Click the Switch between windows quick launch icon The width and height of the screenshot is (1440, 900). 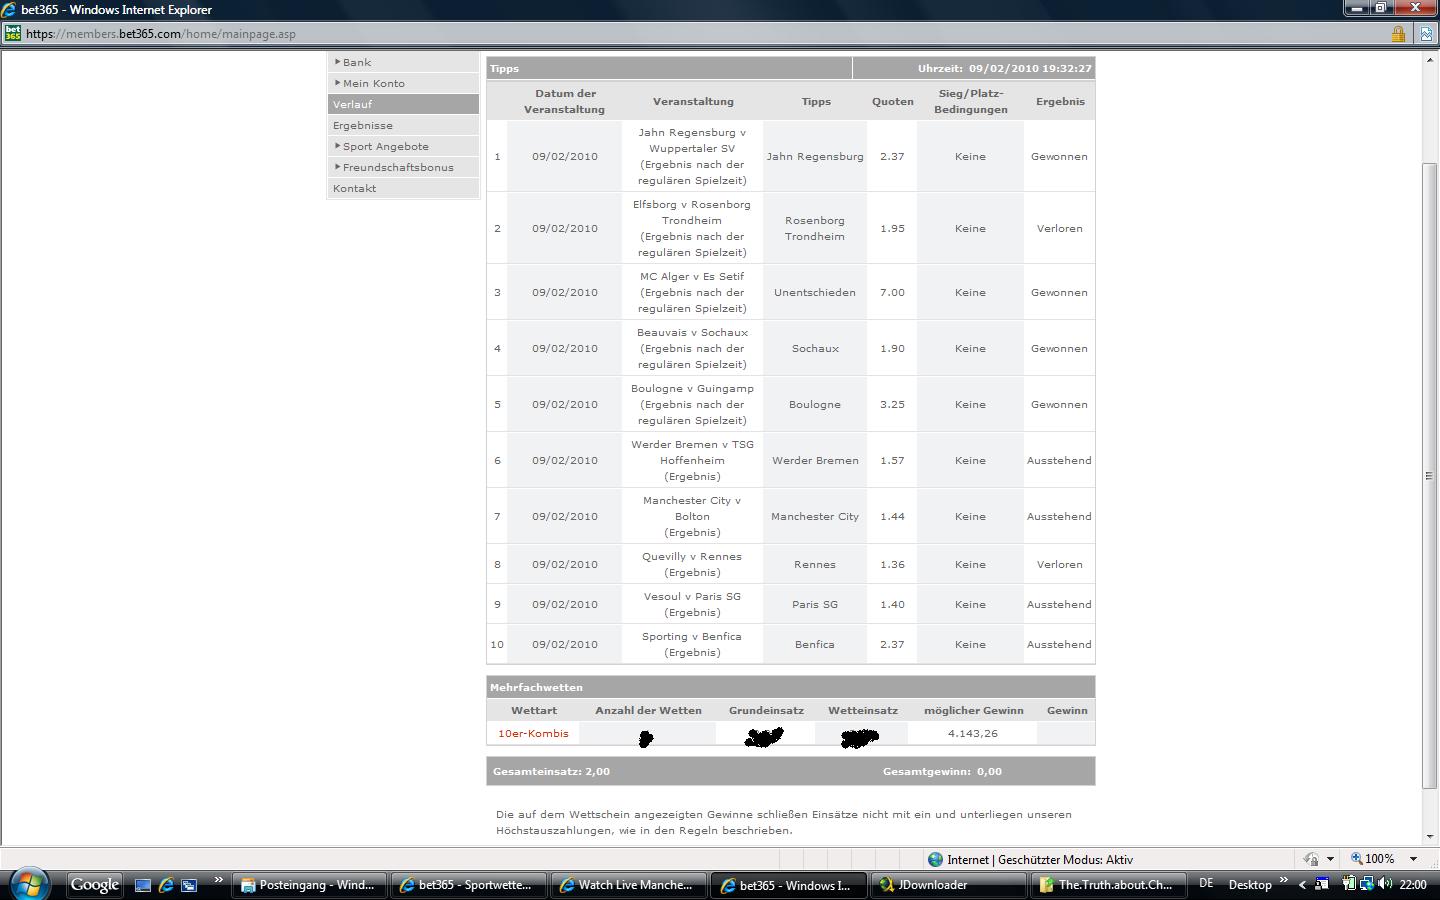pyautogui.click(x=188, y=885)
